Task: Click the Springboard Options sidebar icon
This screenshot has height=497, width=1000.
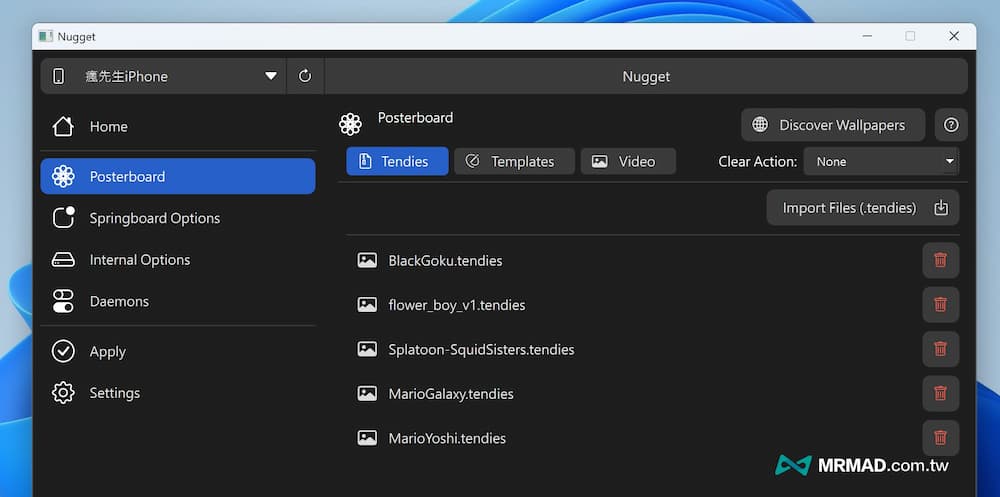Action: [63, 218]
